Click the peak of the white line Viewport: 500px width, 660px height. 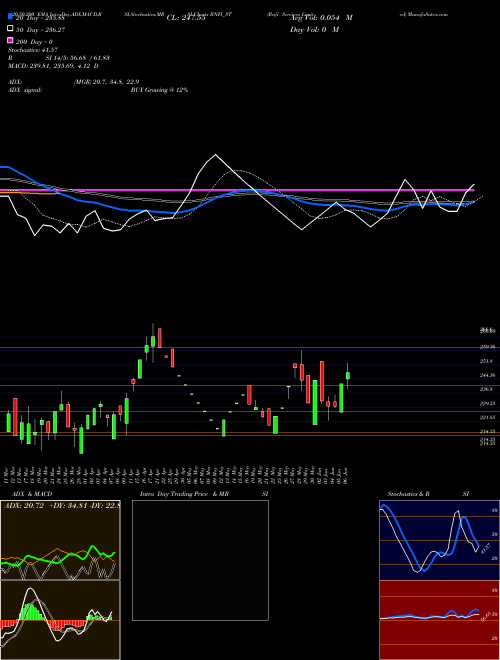[x=215, y=155]
